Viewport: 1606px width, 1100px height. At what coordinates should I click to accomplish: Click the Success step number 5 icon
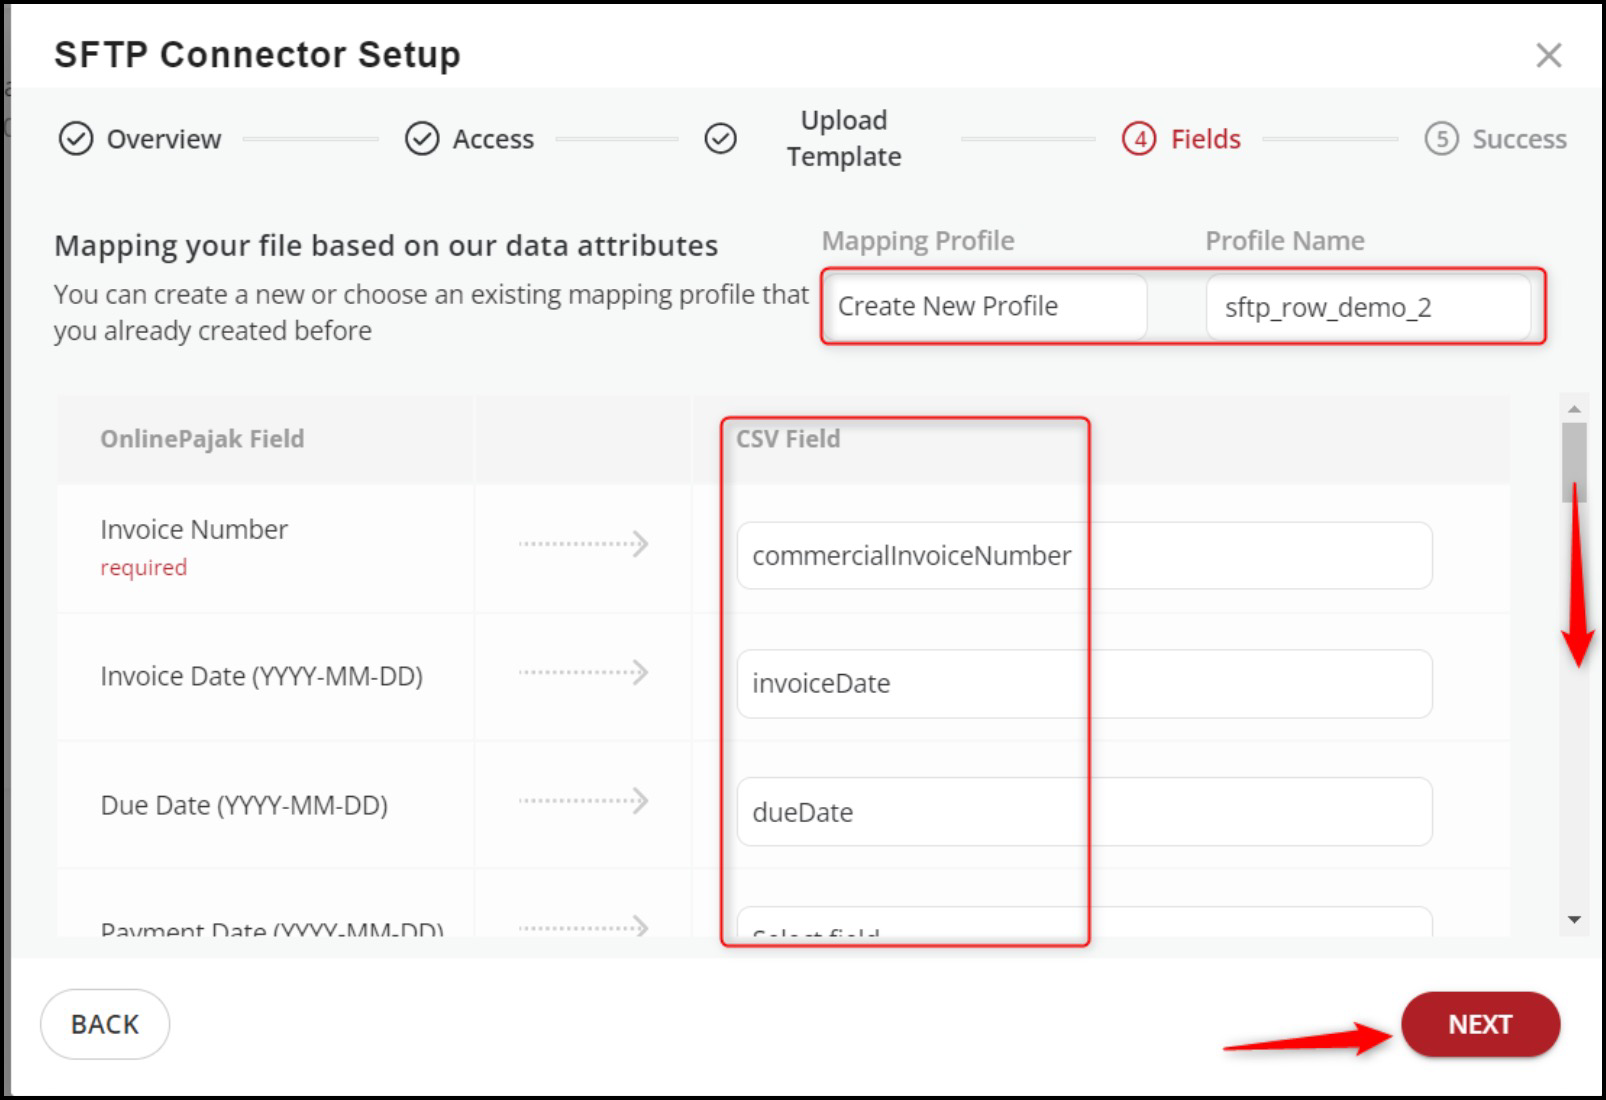(x=1441, y=139)
